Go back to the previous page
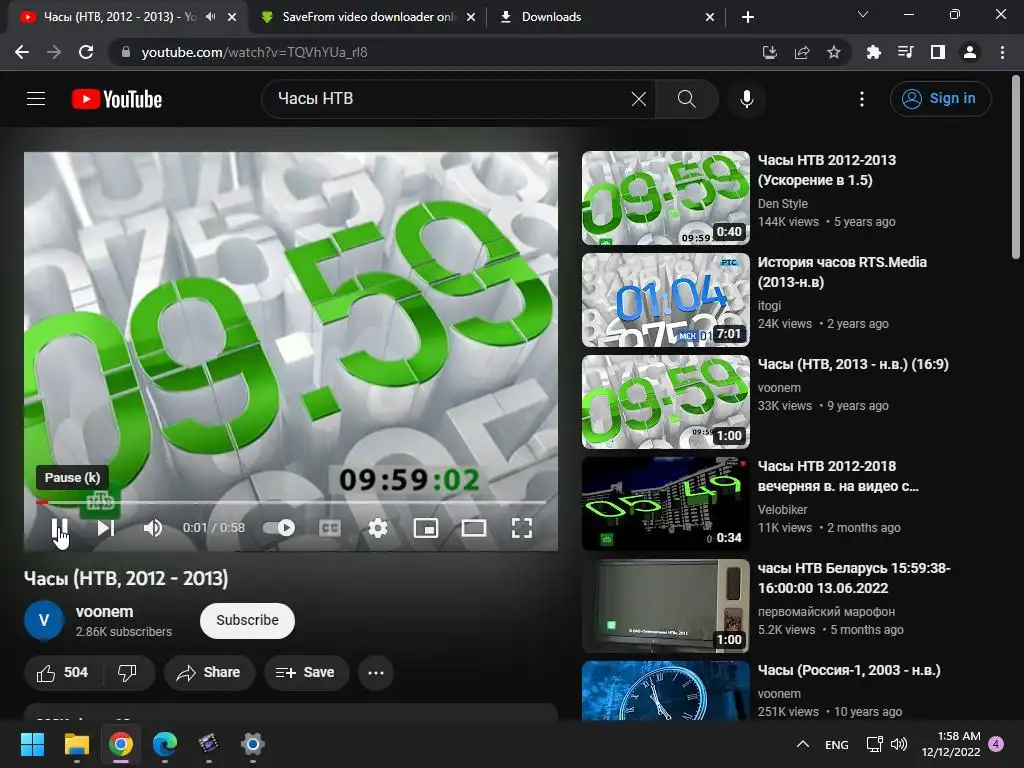The height and width of the screenshot is (768, 1024). pos(22,52)
